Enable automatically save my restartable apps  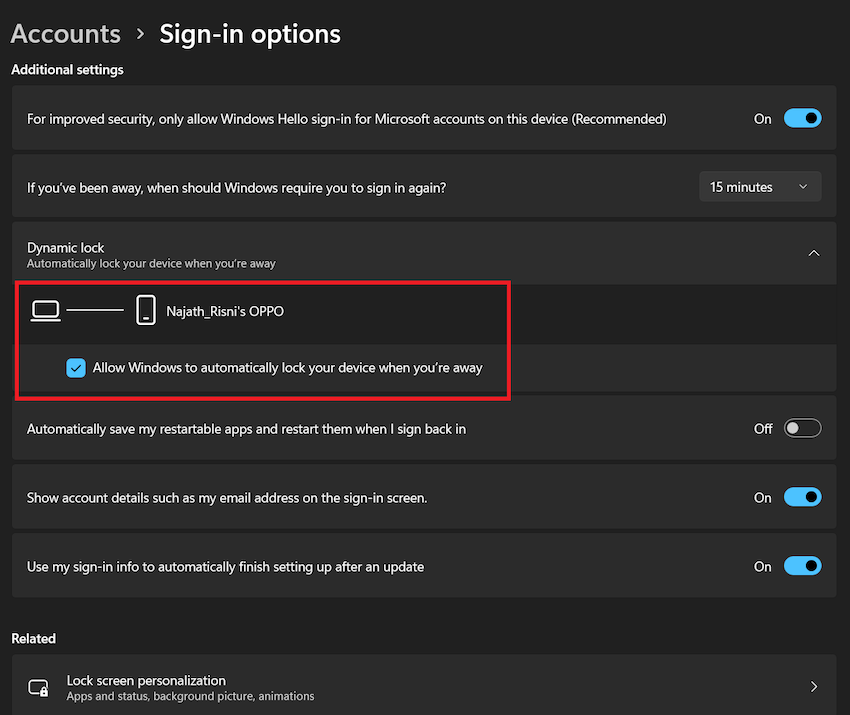[x=802, y=428]
